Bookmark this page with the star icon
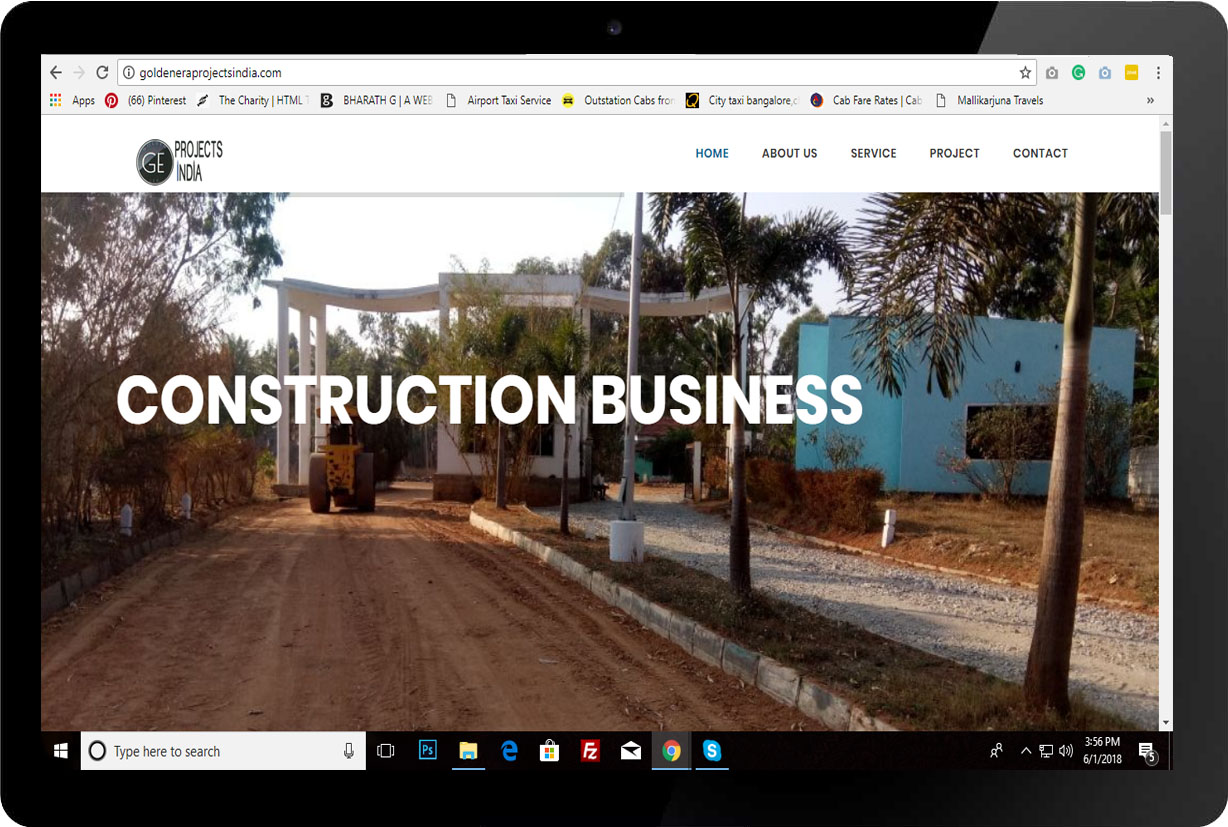The height and width of the screenshot is (827, 1228). click(1025, 73)
